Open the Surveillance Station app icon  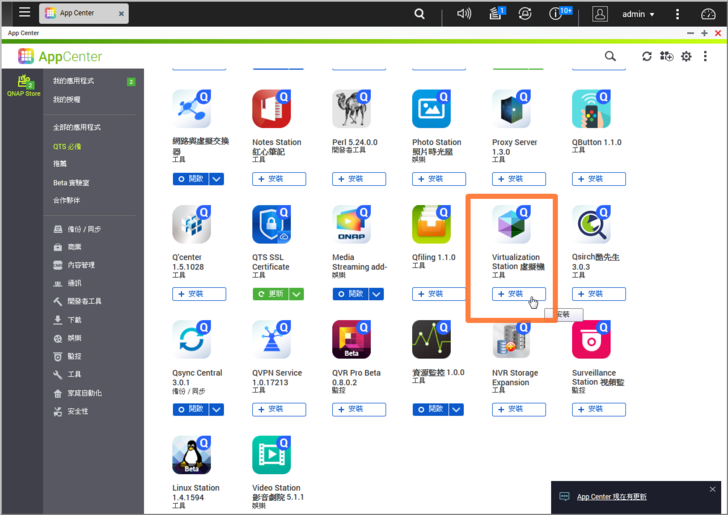coord(591,339)
